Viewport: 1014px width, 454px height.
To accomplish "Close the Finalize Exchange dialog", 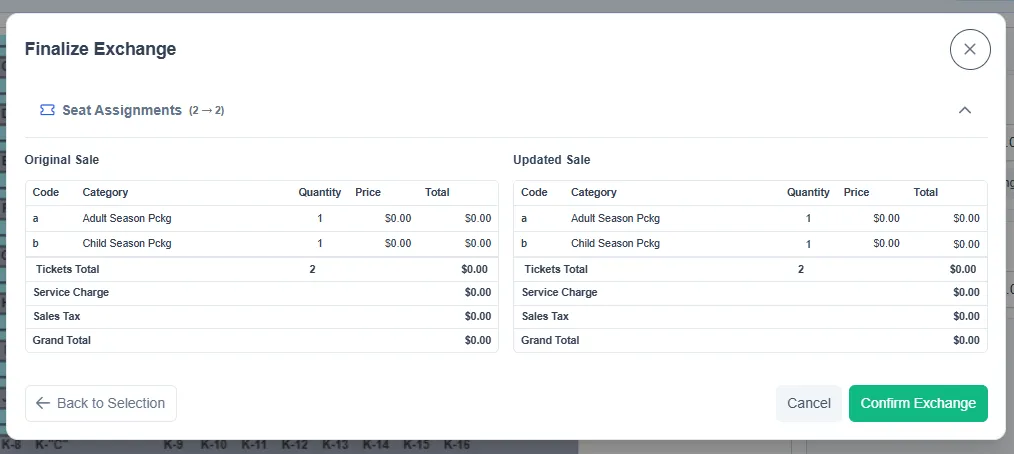I will [x=969, y=49].
